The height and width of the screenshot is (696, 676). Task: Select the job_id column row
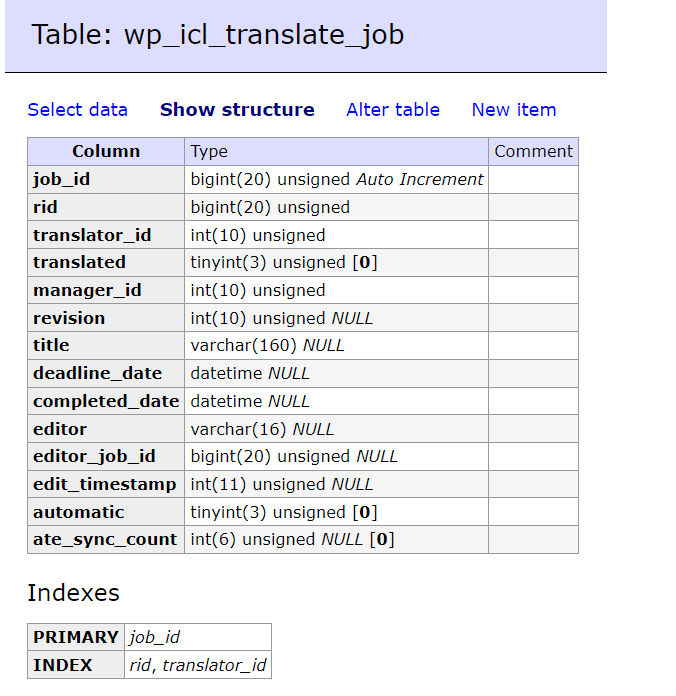[303, 179]
